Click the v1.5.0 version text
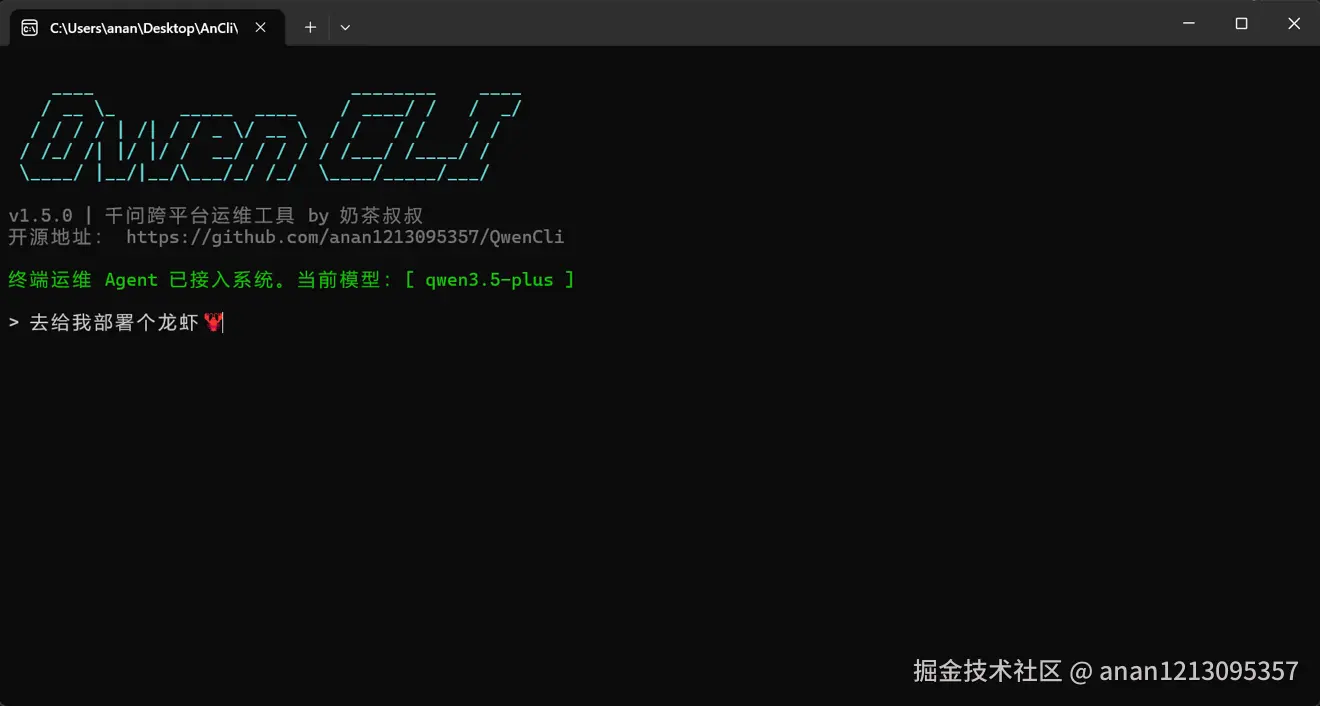 click(38, 214)
